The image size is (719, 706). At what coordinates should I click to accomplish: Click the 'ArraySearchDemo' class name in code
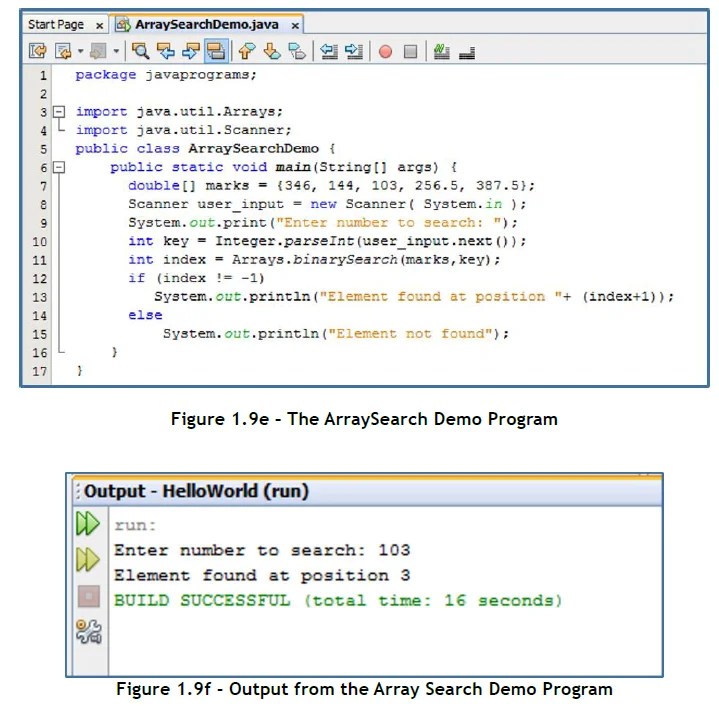[253, 149]
